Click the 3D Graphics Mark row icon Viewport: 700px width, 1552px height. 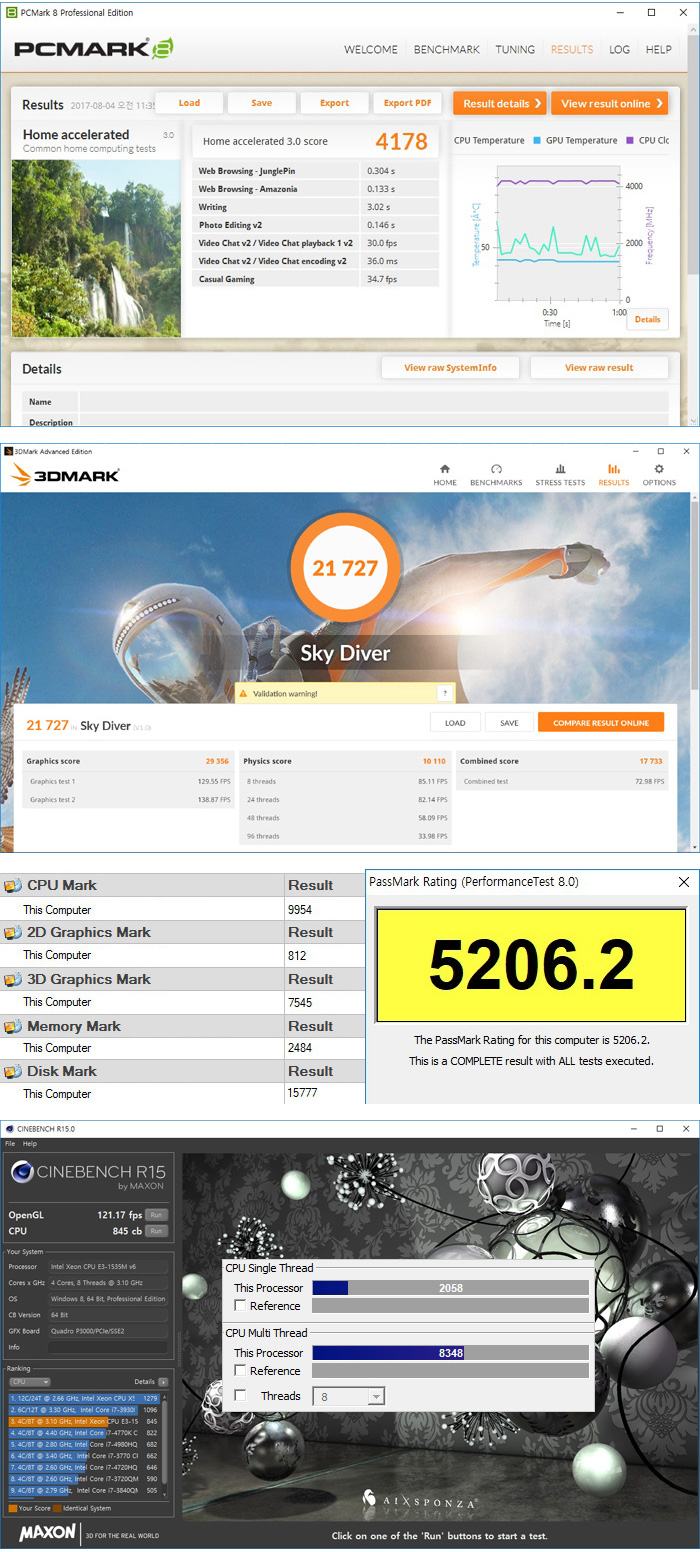(13, 979)
